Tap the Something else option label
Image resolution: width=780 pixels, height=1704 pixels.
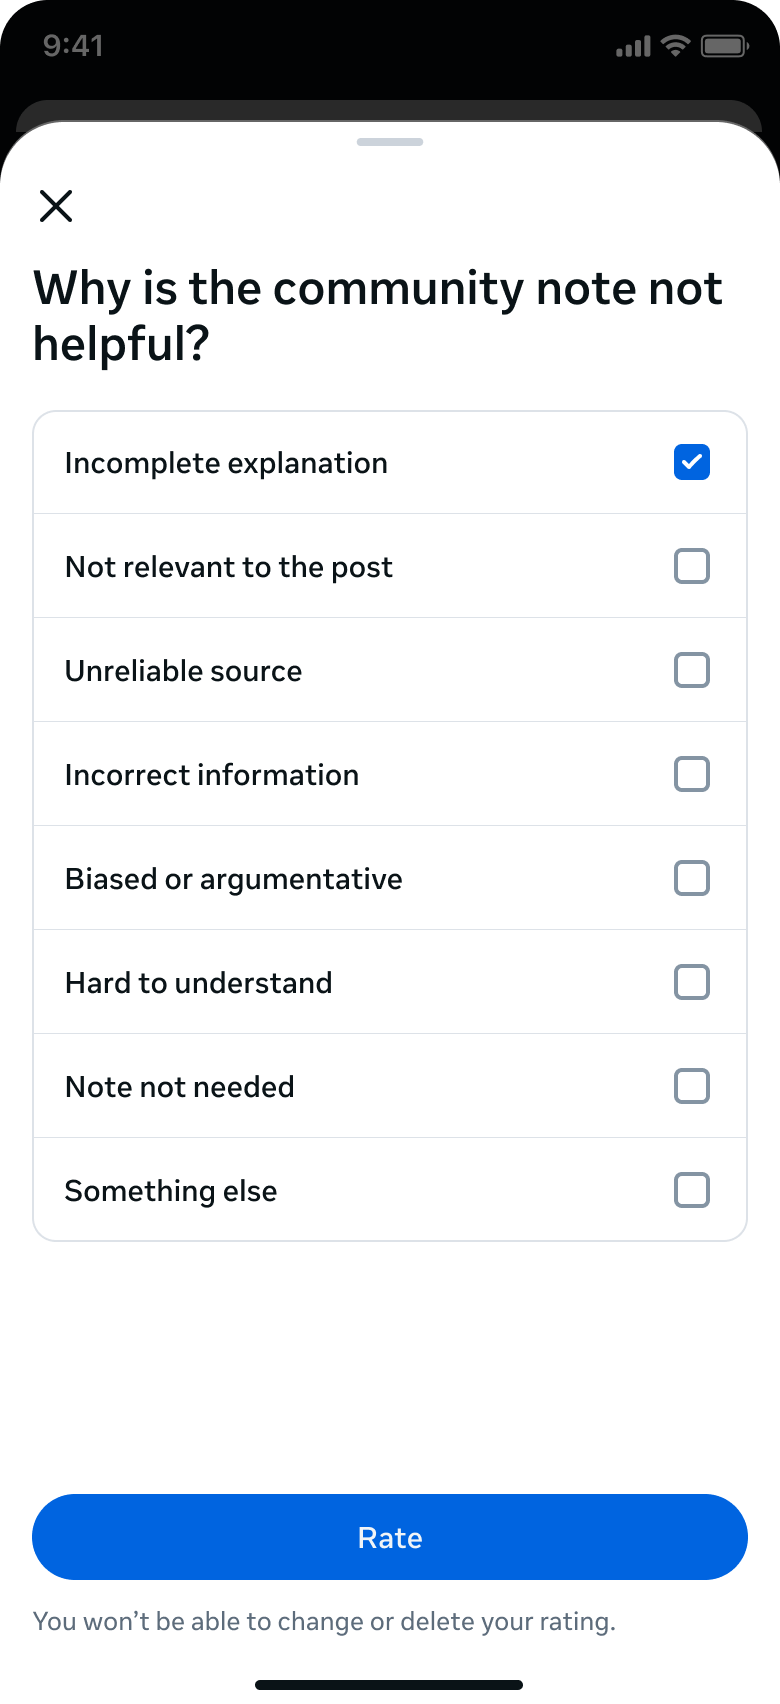click(171, 1191)
